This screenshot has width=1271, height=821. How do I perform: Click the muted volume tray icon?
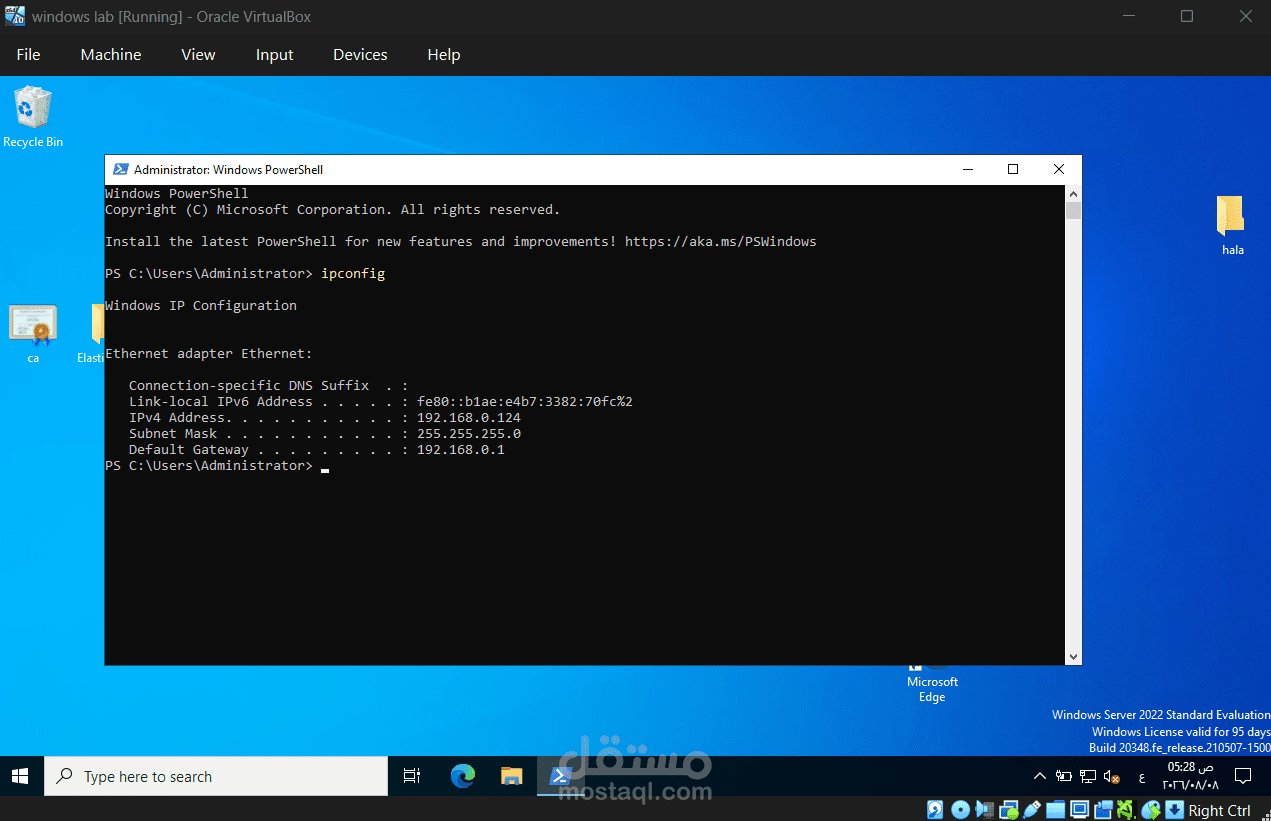[x=1112, y=776]
